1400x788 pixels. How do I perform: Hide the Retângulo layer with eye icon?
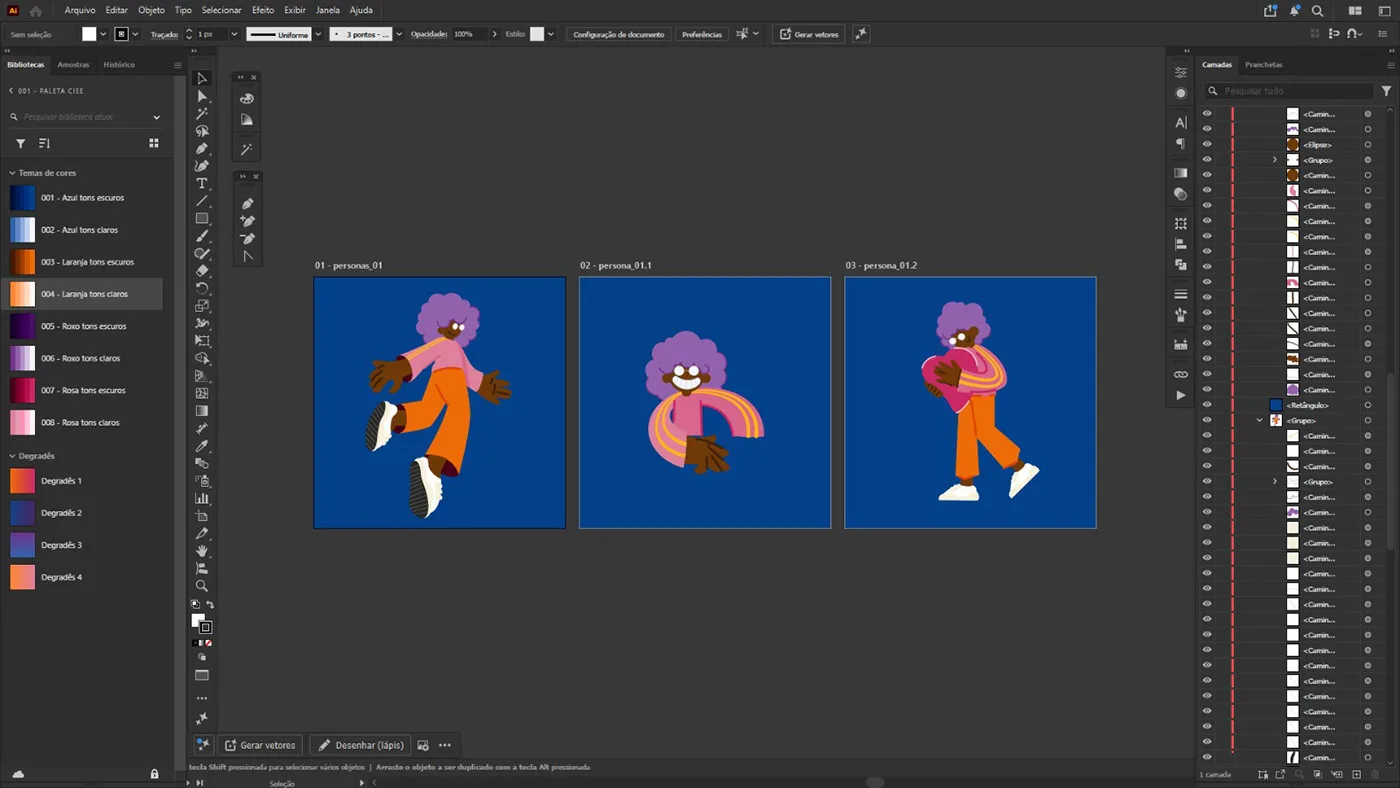1207,405
